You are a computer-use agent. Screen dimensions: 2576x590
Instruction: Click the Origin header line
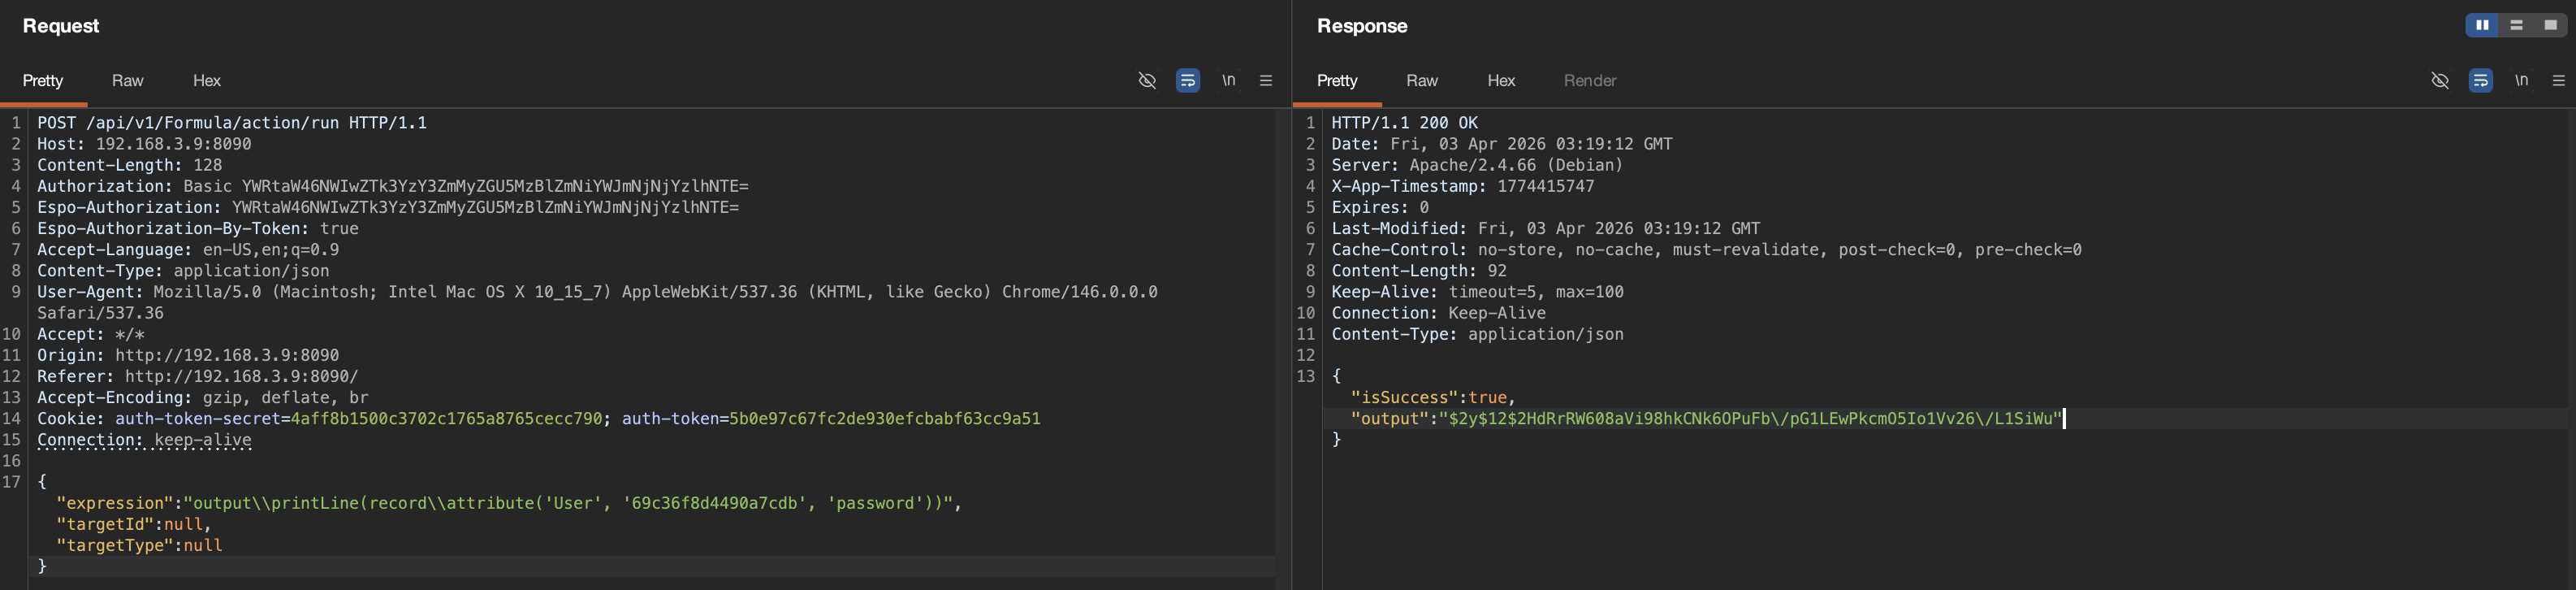coord(188,355)
